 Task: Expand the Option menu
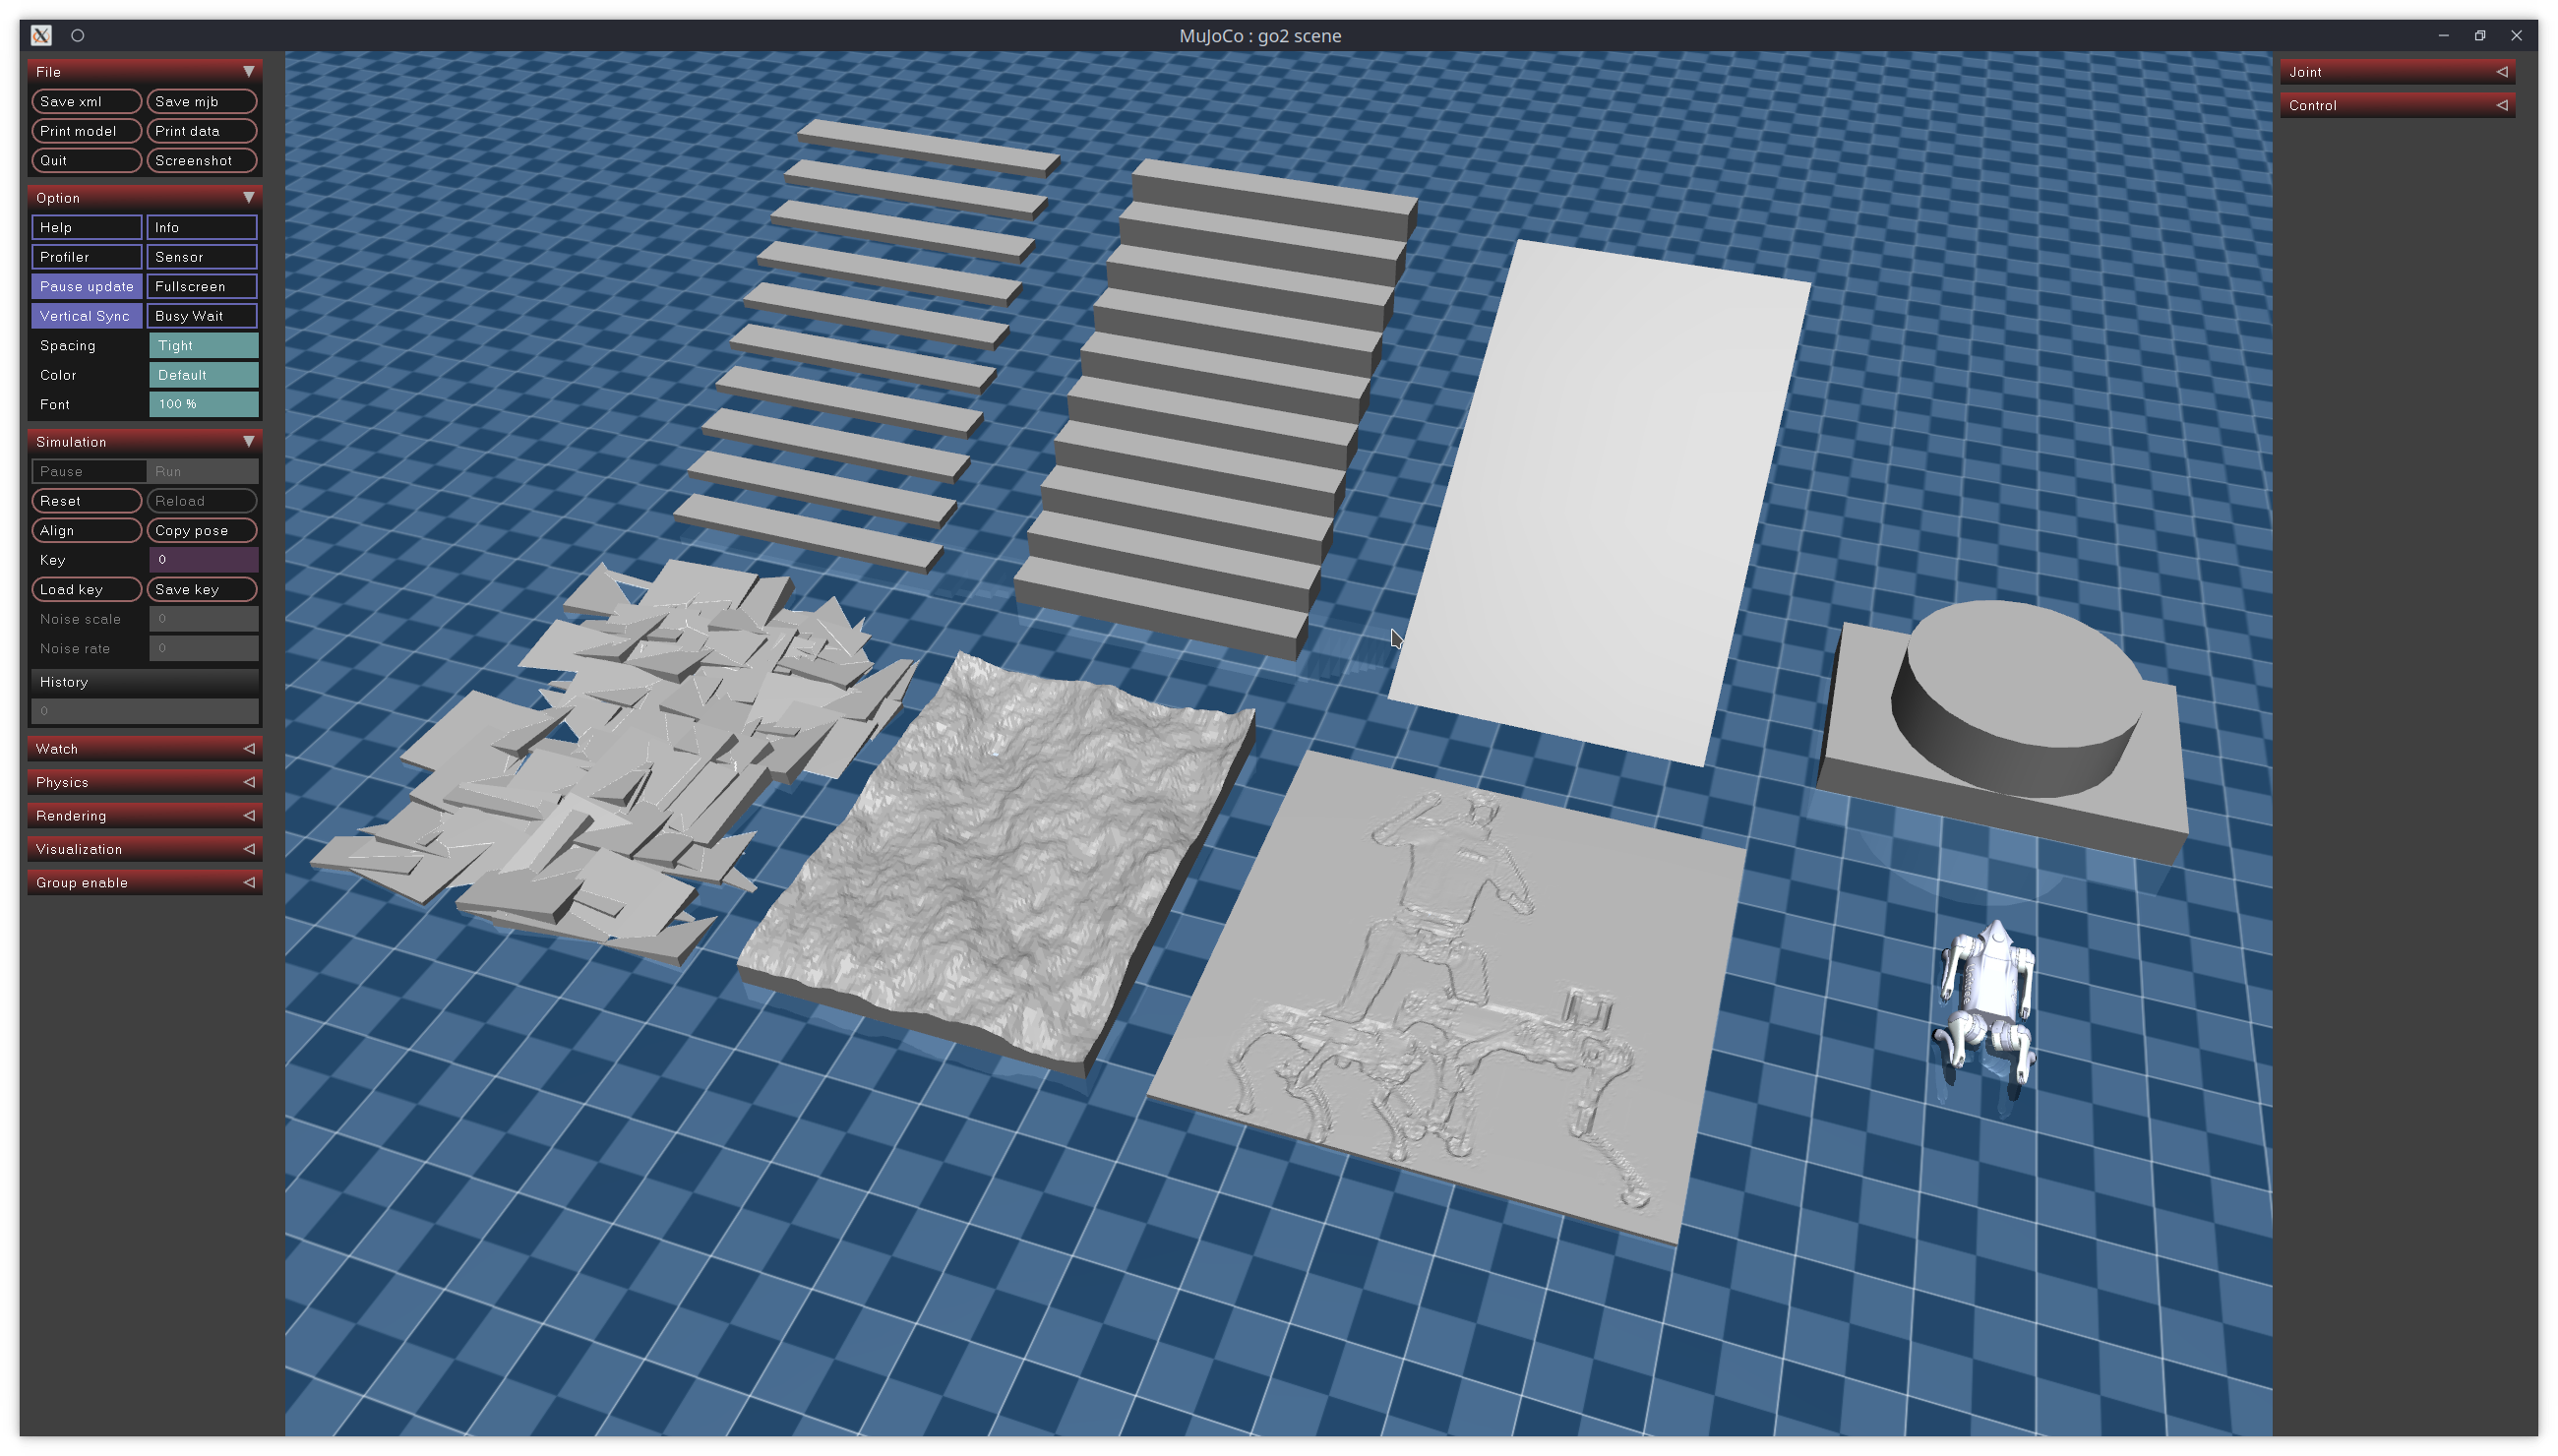[x=246, y=197]
